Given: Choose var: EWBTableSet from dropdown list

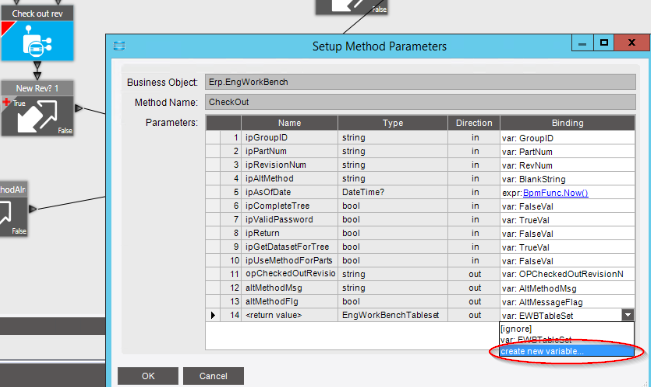Looking at the screenshot, I should pos(567,340).
